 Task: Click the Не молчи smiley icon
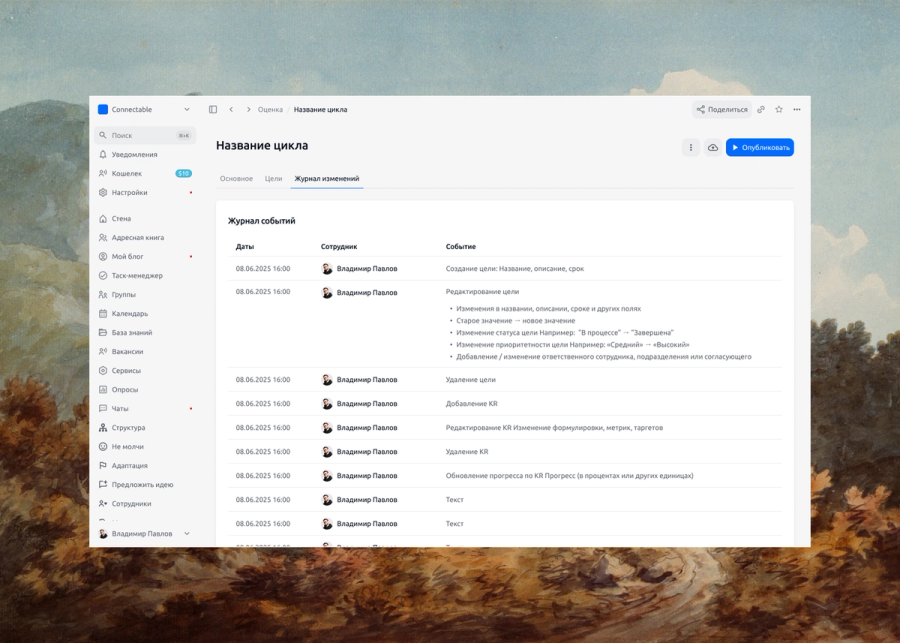coord(103,447)
